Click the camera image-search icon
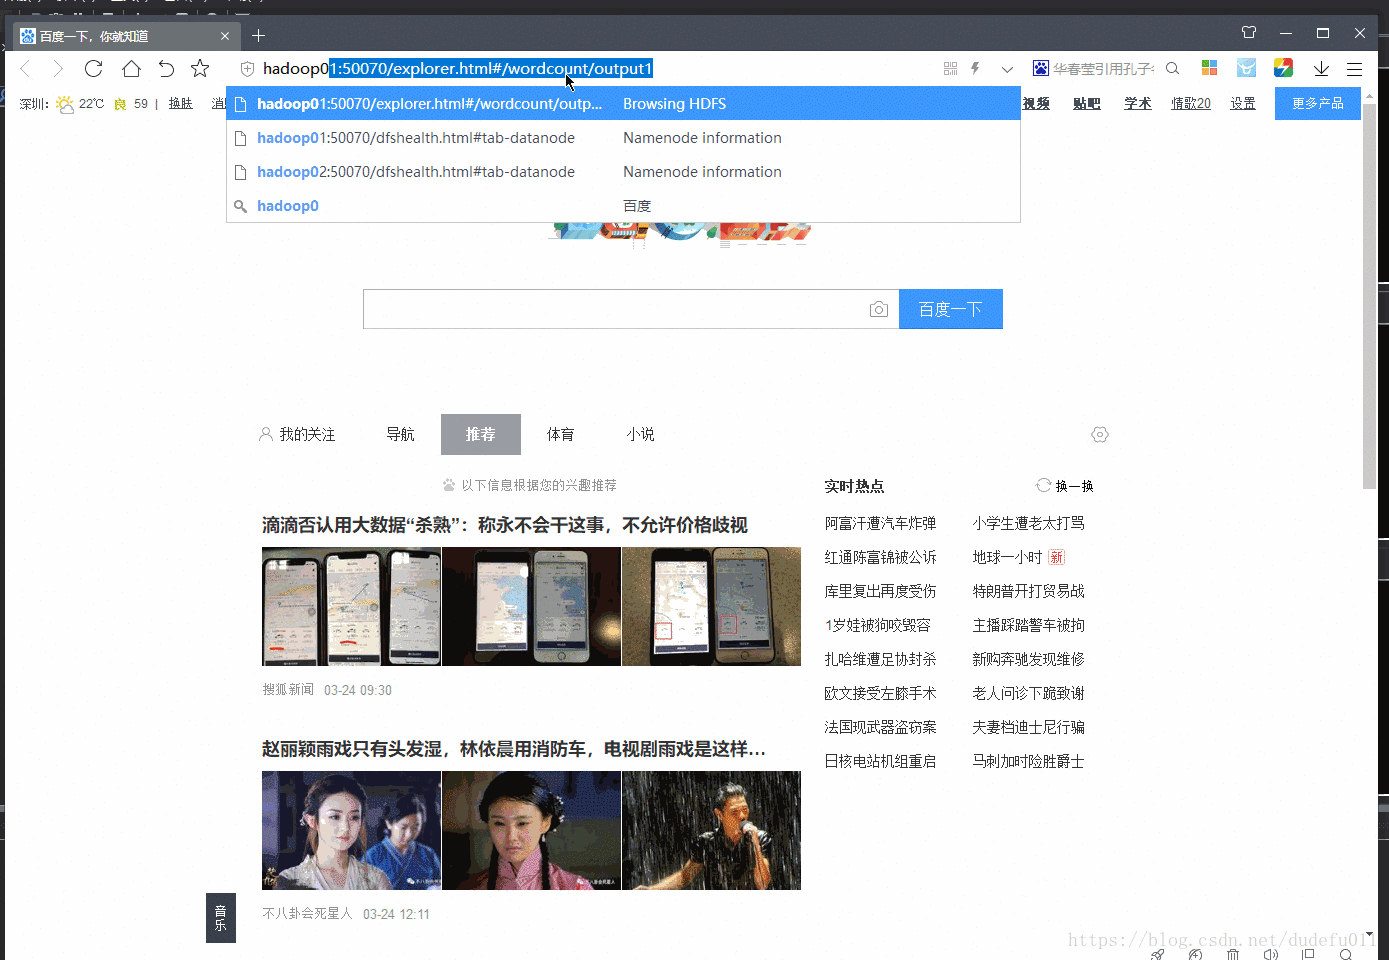Viewport: 1389px width, 960px height. [x=878, y=310]
